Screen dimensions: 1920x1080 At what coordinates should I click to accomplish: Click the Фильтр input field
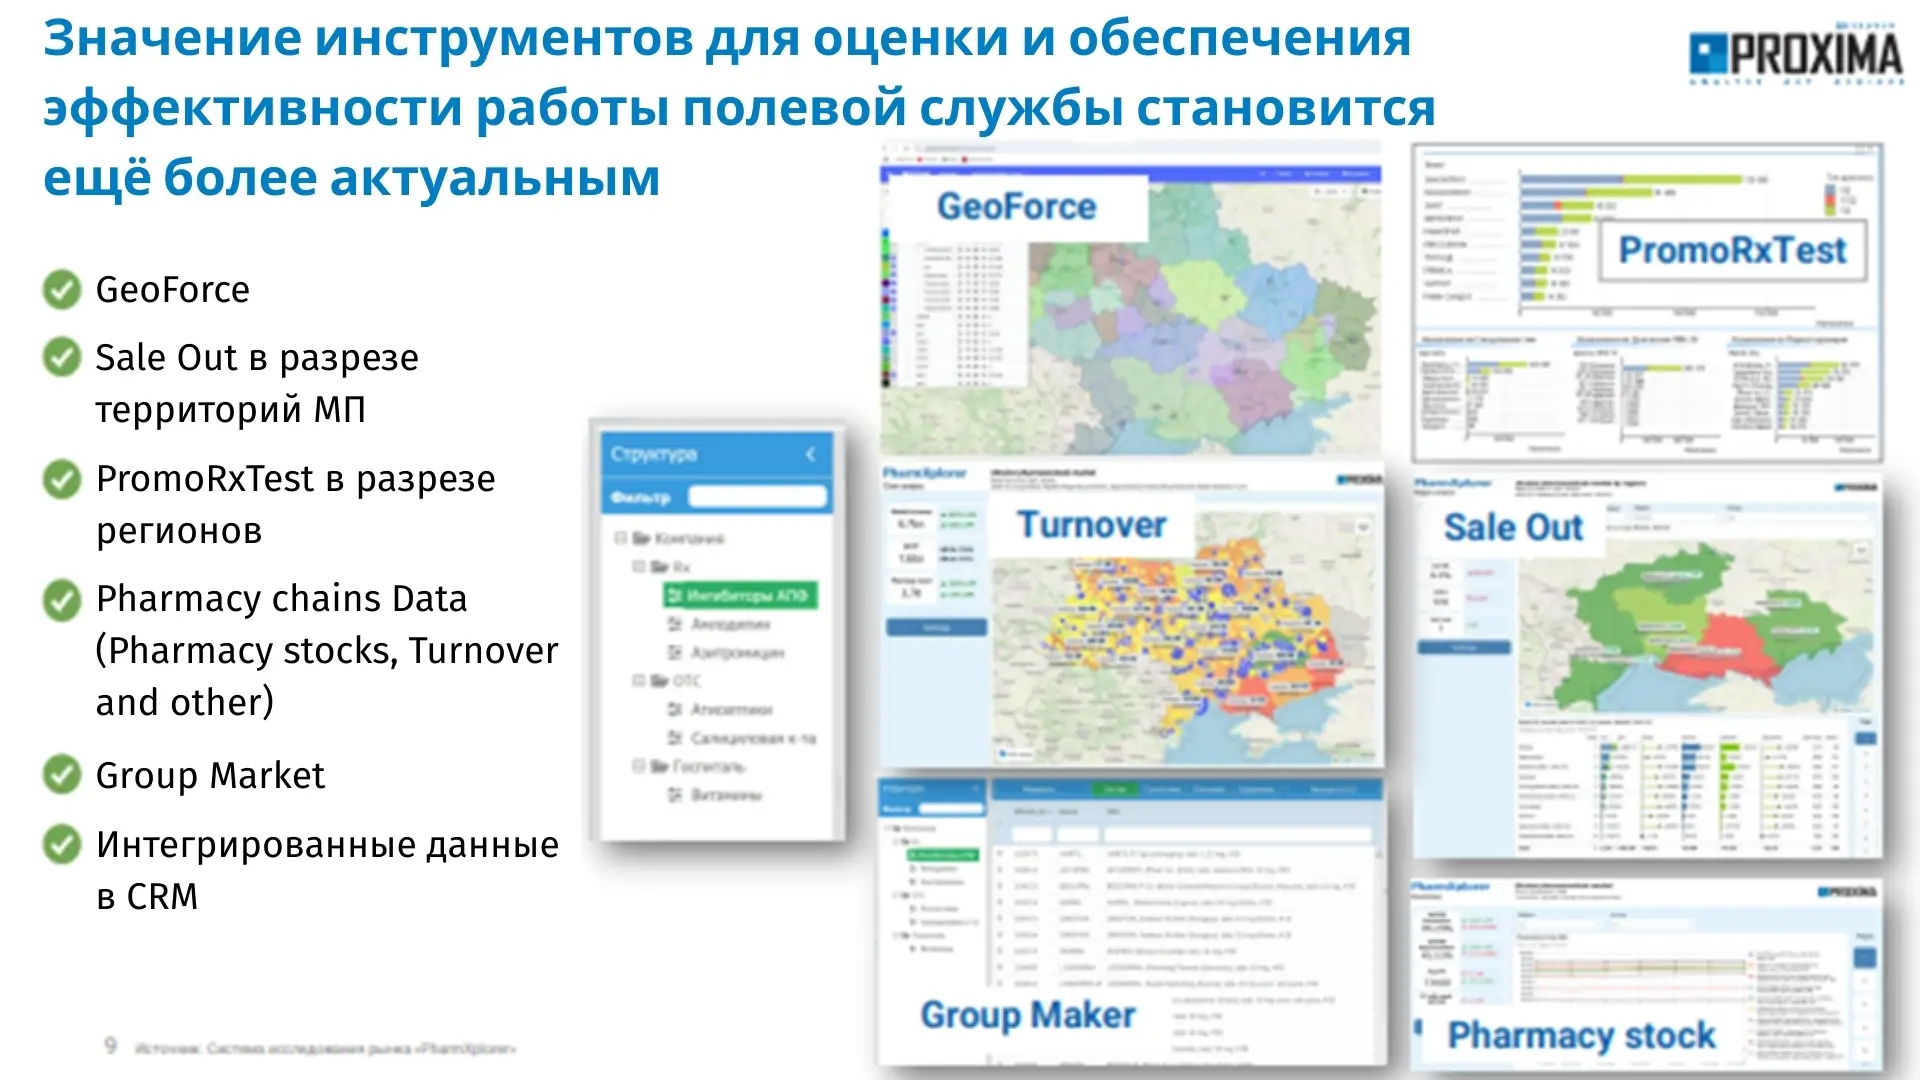757,497
